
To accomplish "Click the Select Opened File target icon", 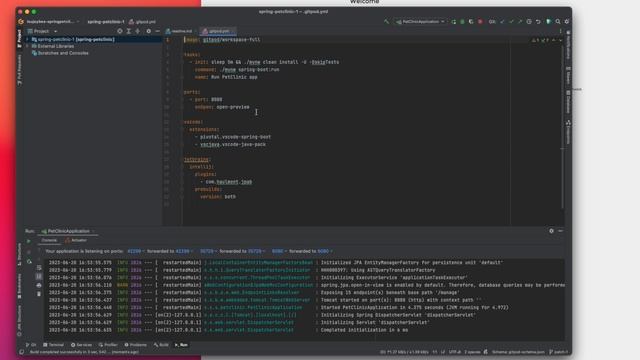I will click(x=120, y=31).
